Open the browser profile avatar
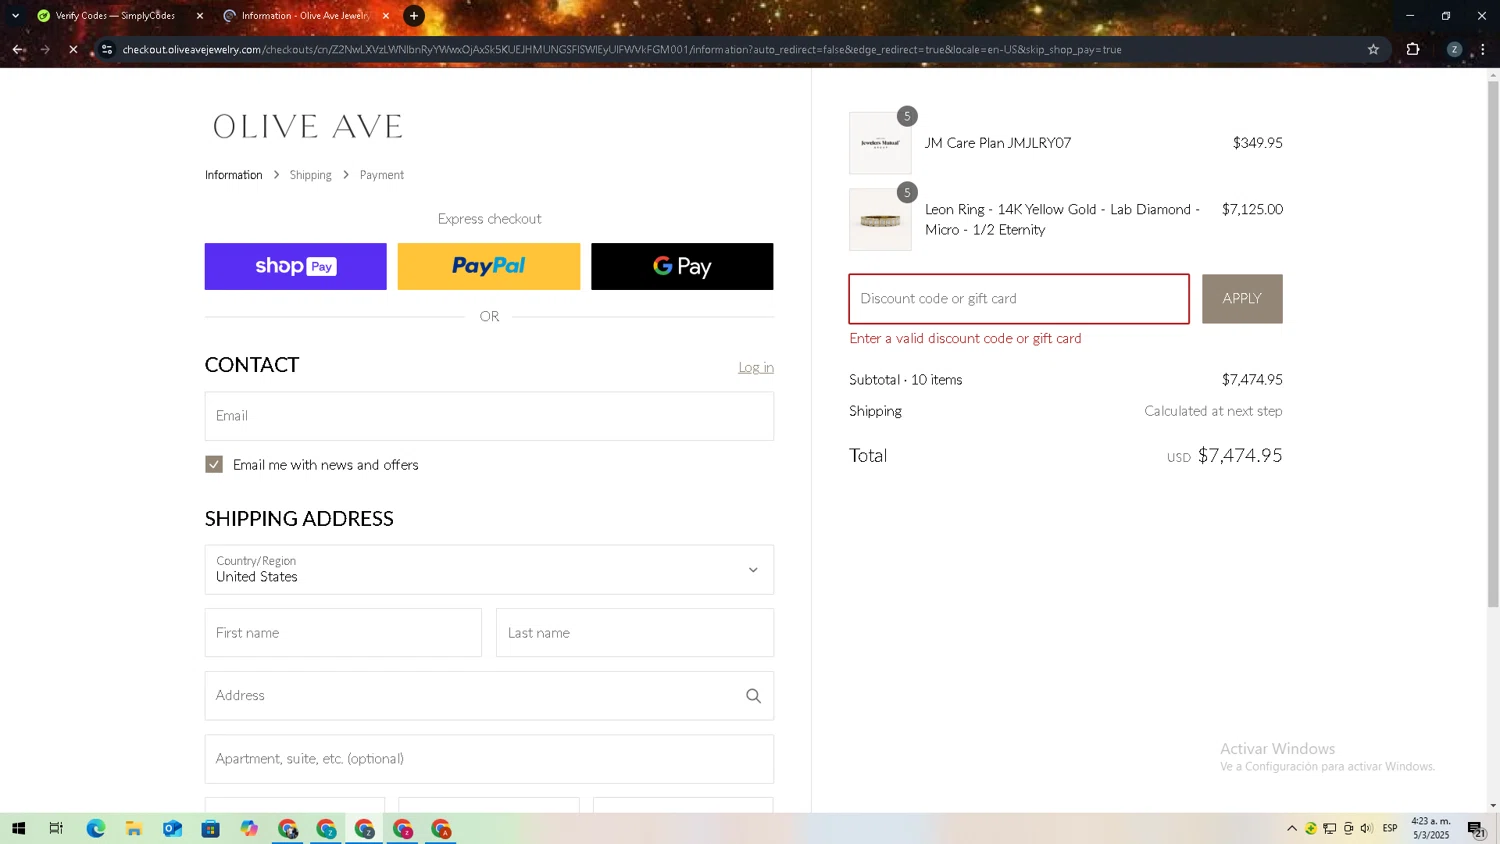The height and width of the screenshot is (844, 1500). tap(1454, 49)
